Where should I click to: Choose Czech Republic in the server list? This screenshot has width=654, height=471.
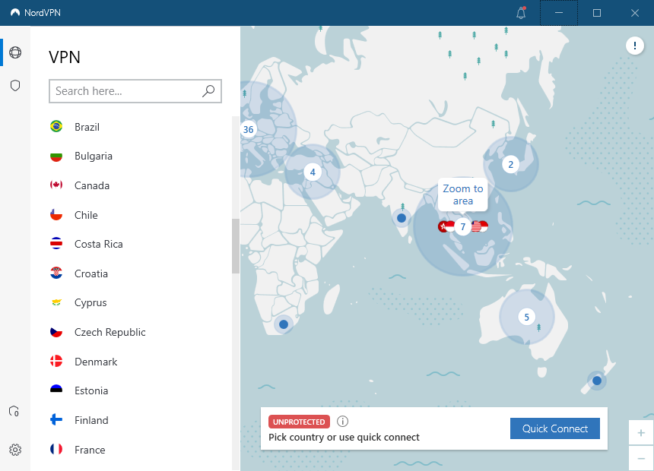click(109, 332)
